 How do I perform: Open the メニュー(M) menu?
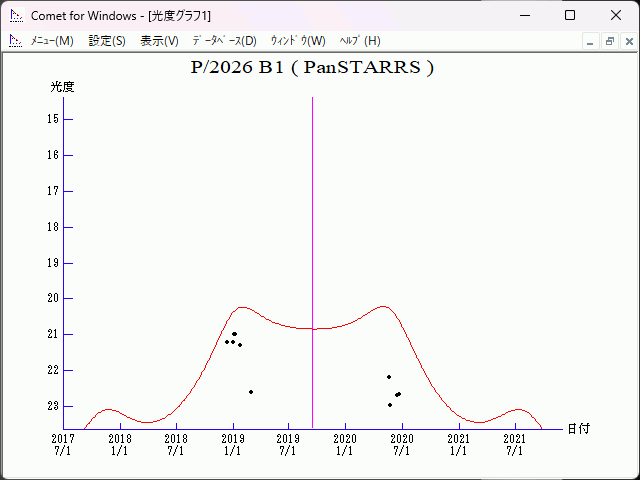click(52, 41)
